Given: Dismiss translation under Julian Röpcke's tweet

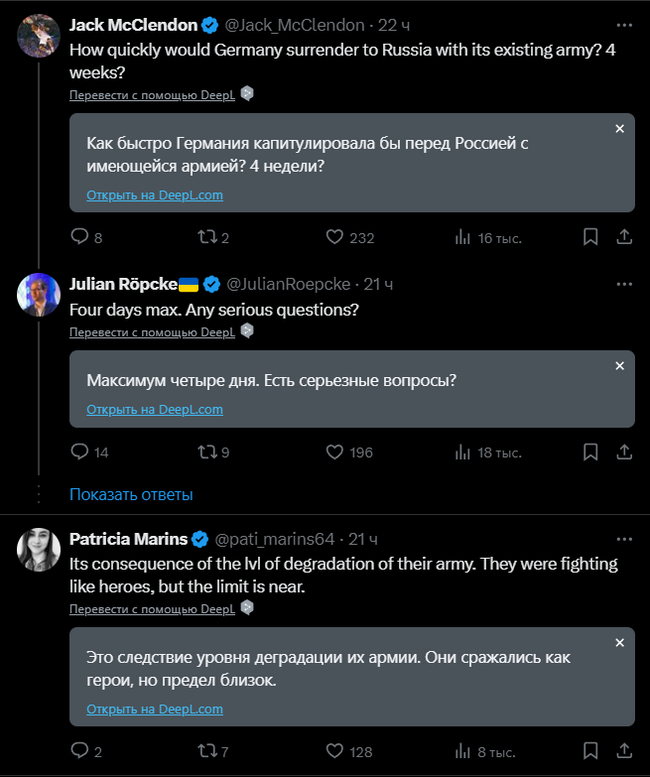Looking at the screenshot, I should [619, 366].
